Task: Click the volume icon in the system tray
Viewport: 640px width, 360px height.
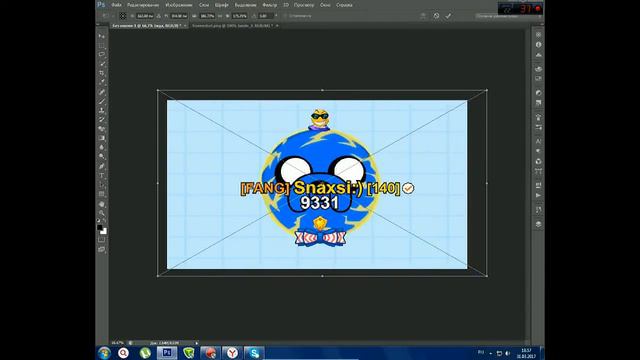Action: point(507,353)
